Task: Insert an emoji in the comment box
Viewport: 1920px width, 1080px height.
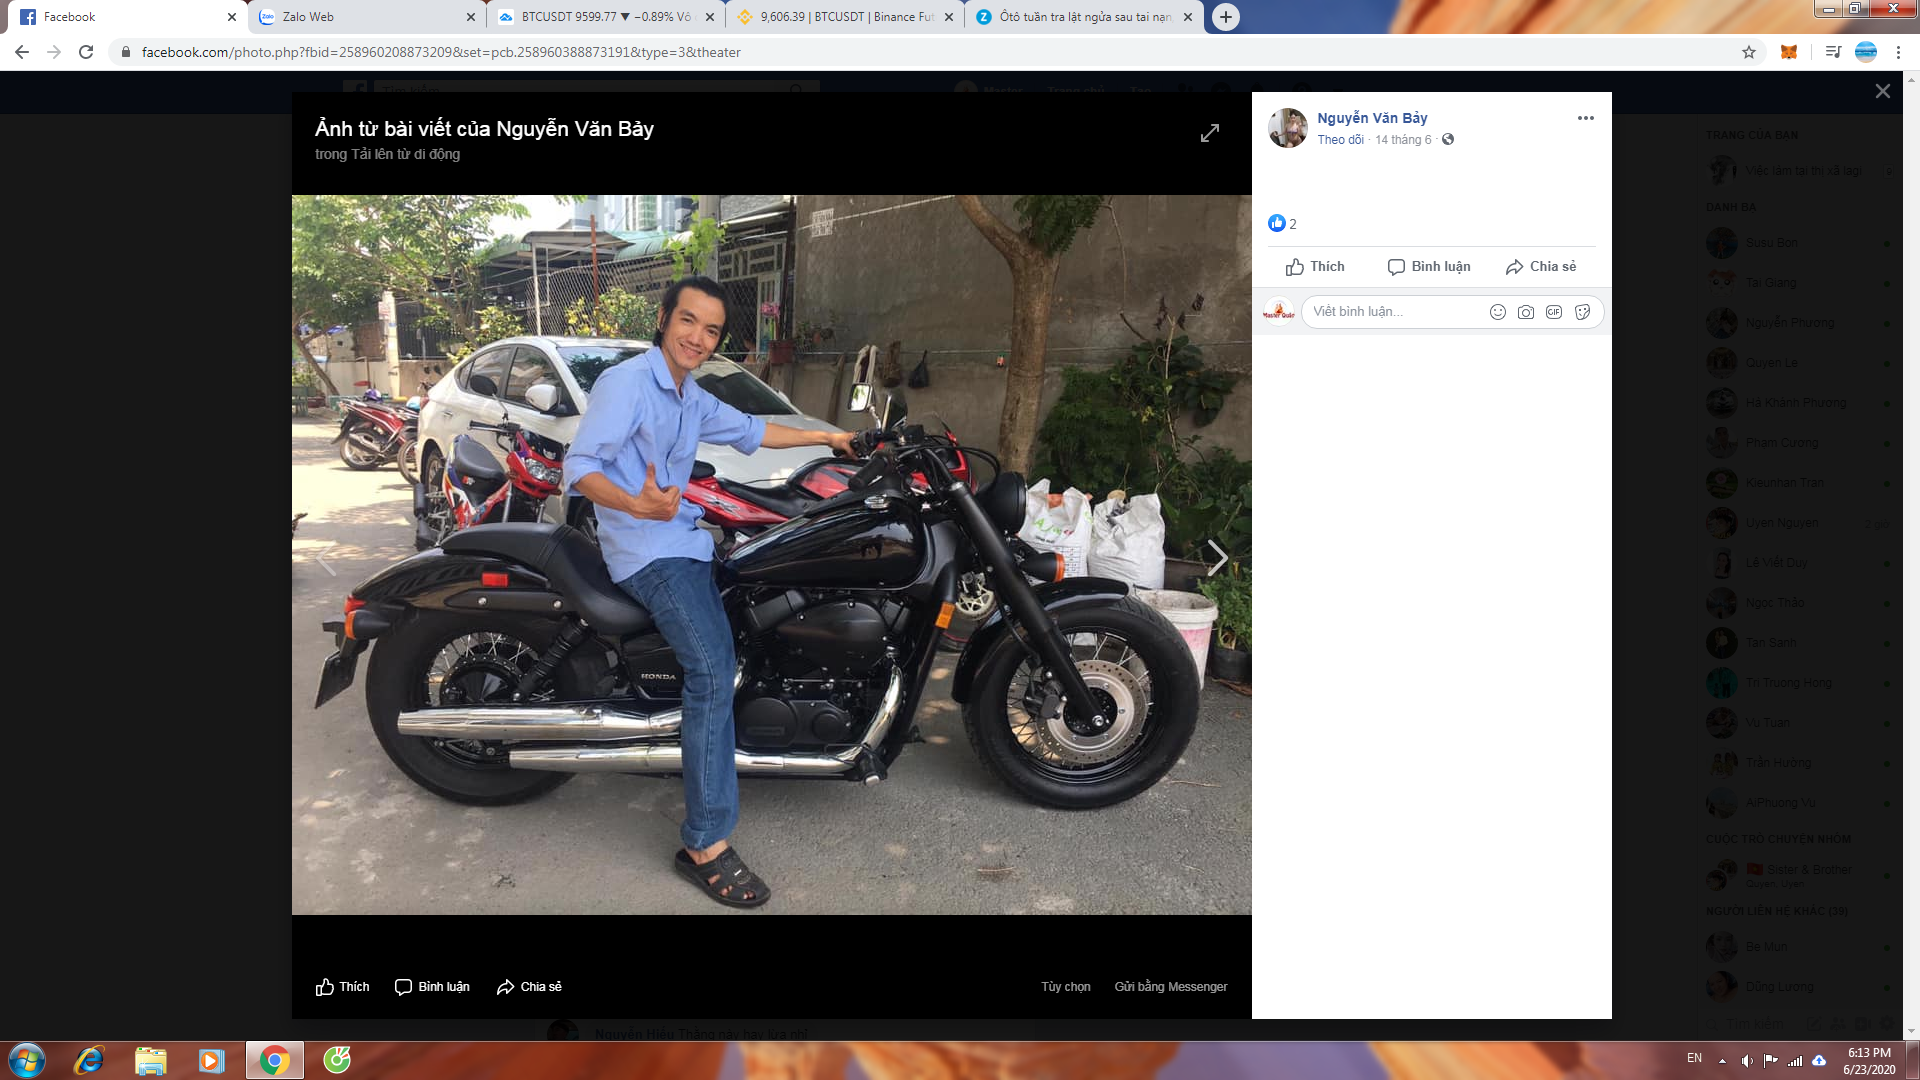Action: (1497, 312)
